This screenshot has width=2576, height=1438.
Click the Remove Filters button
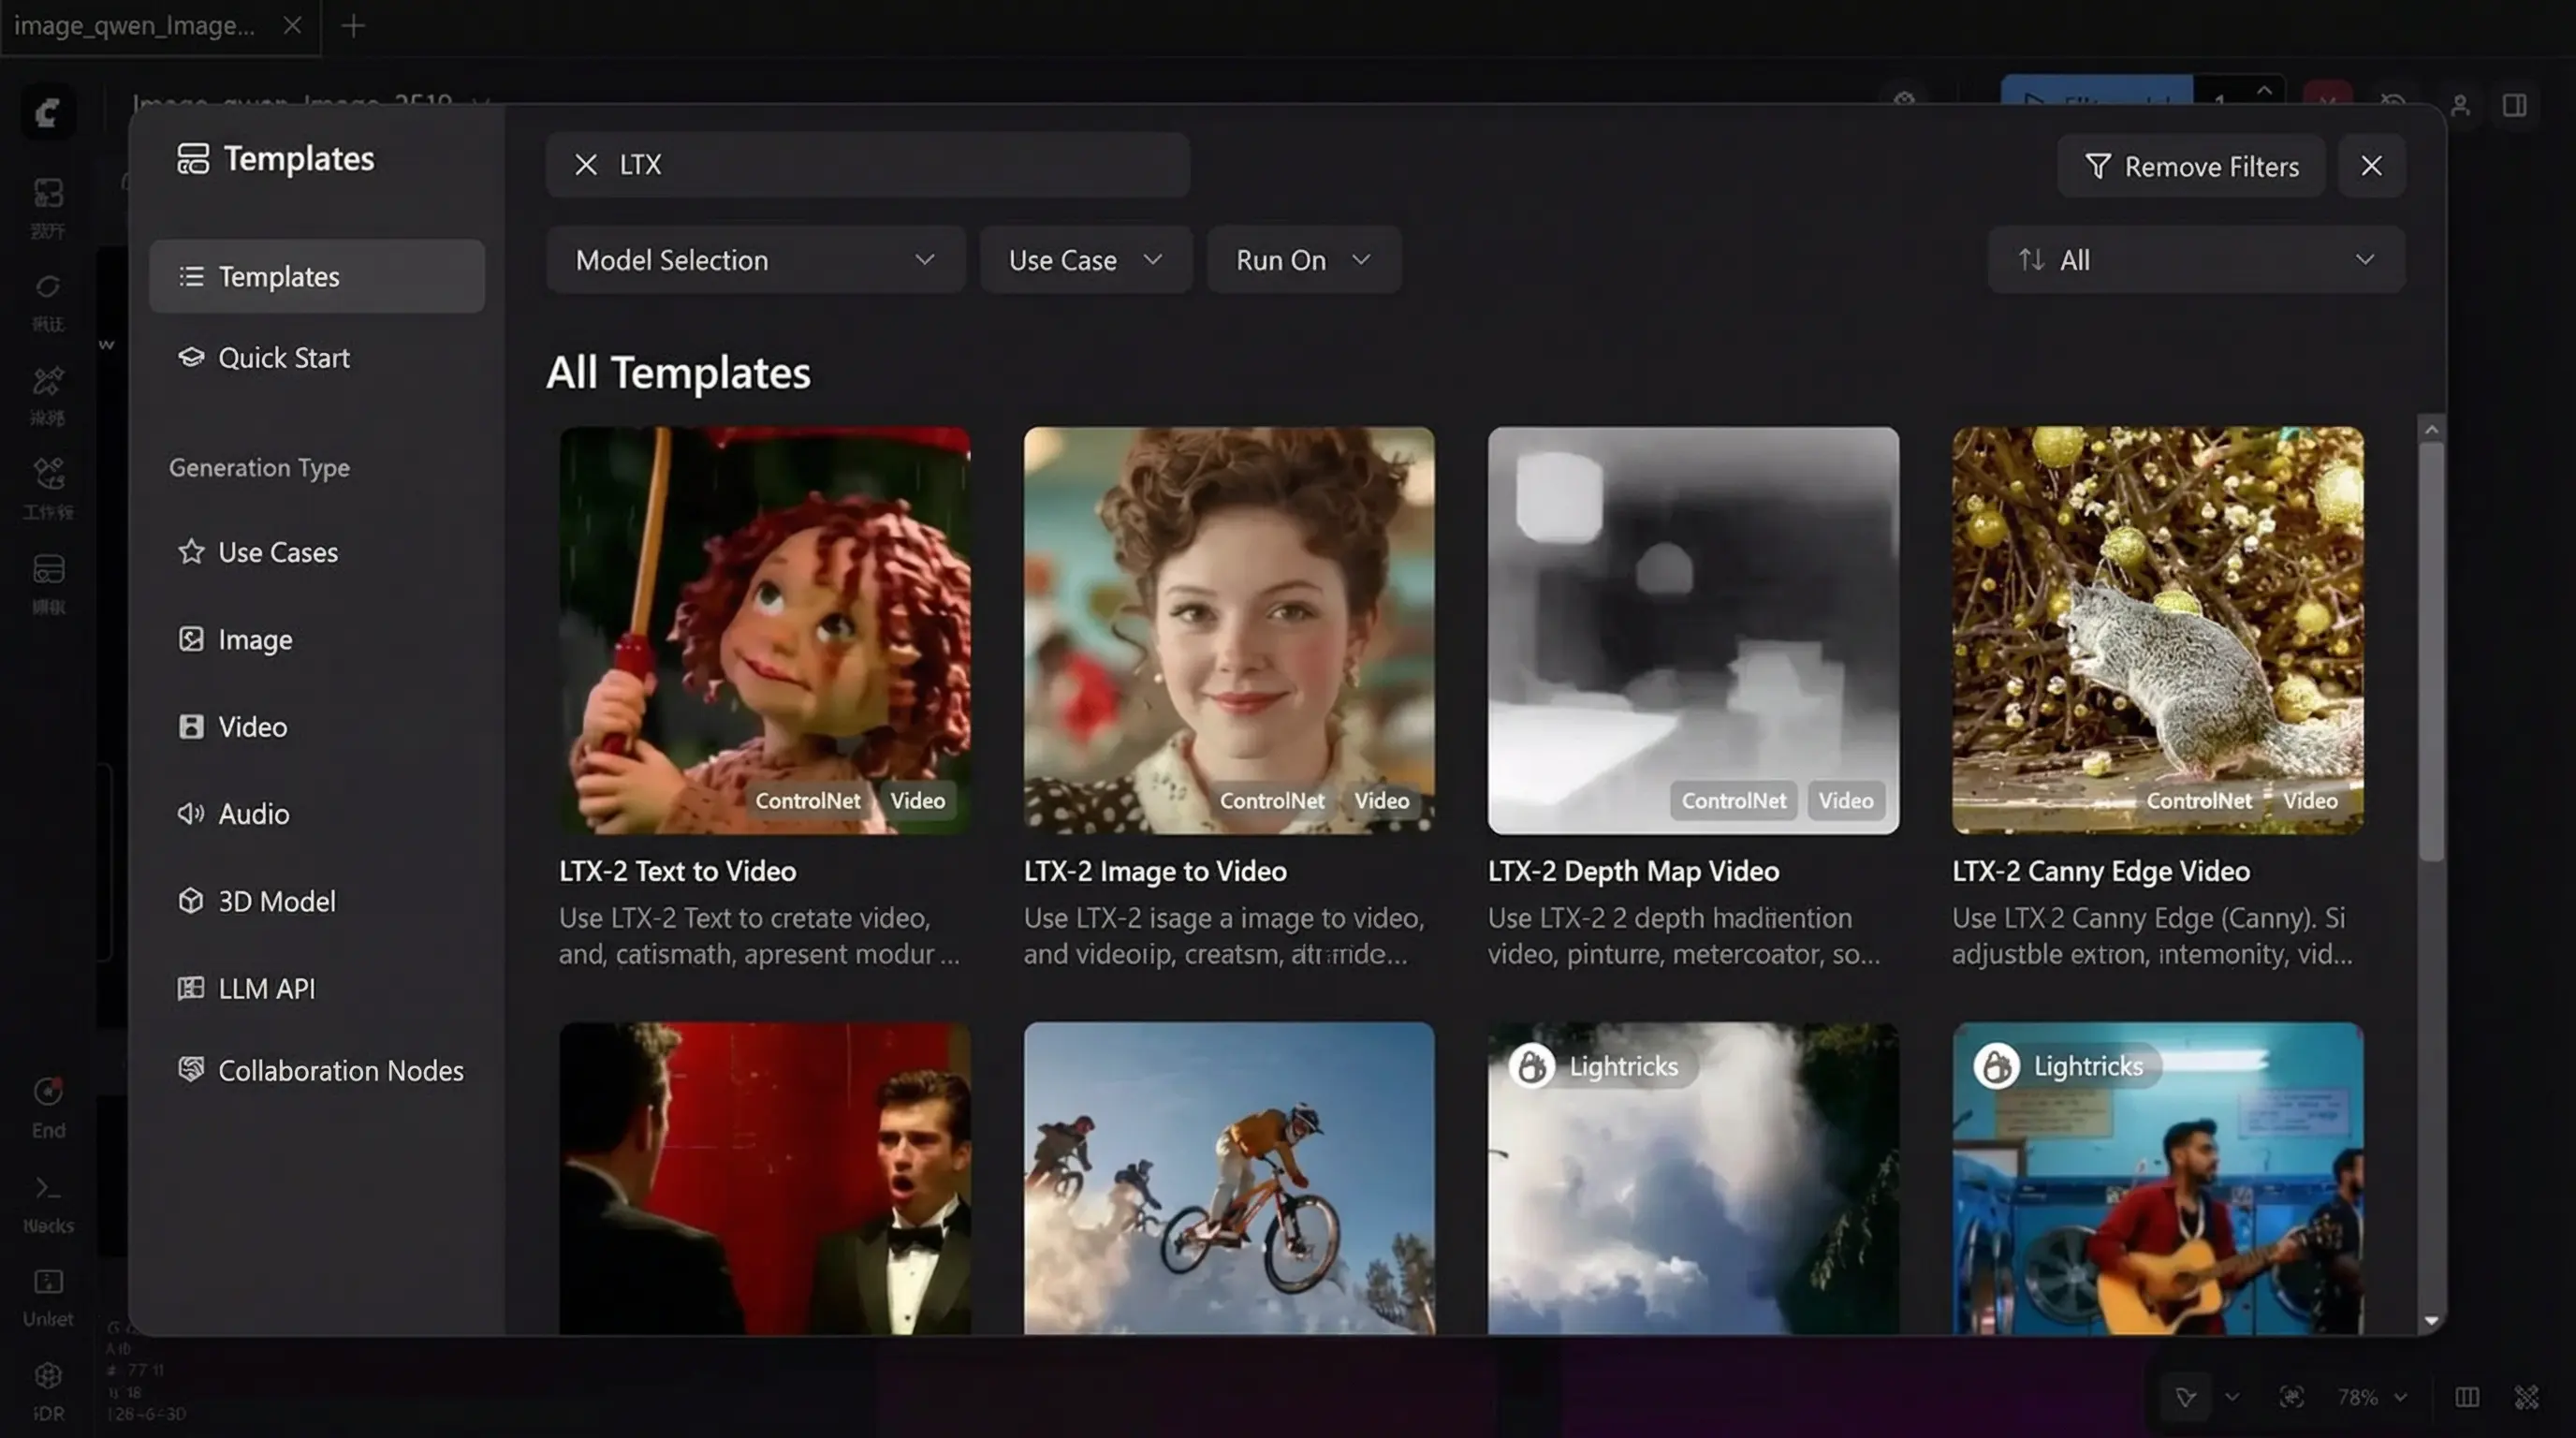pos(2190,166)
